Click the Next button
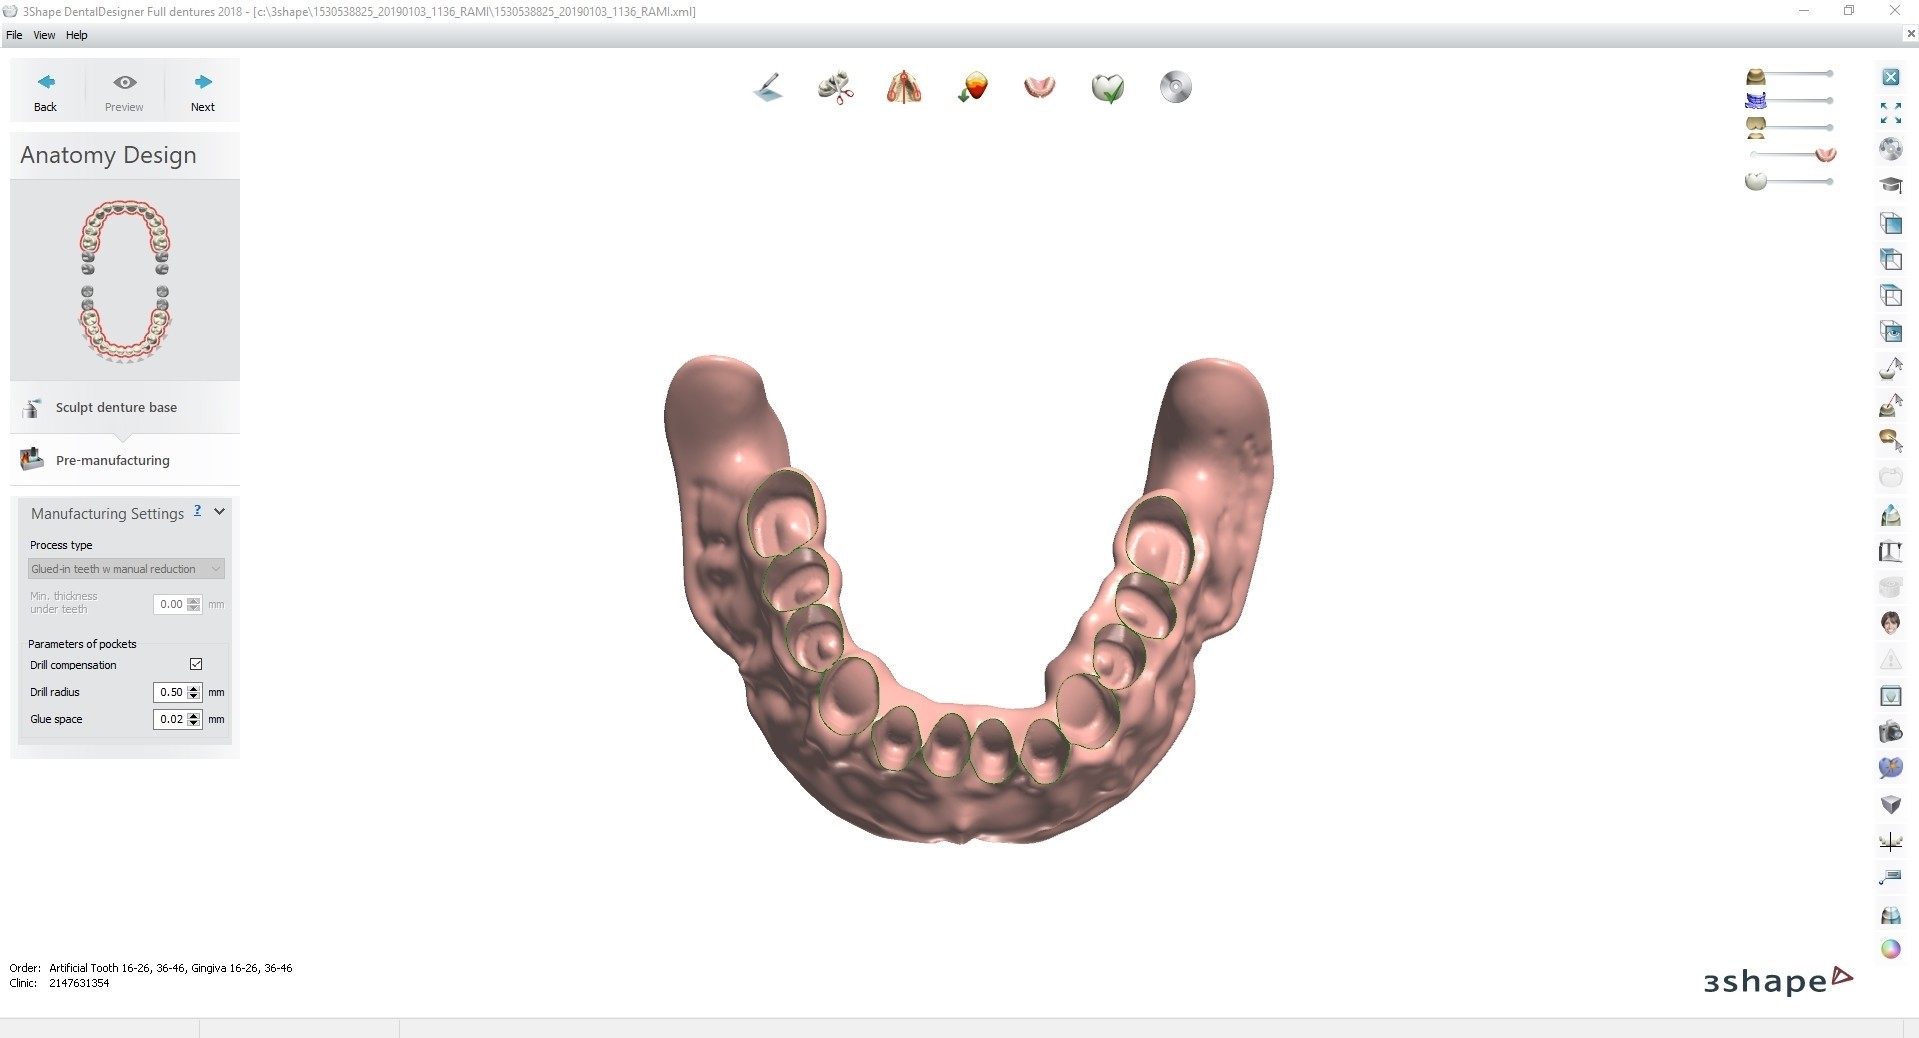 (202, 90)
